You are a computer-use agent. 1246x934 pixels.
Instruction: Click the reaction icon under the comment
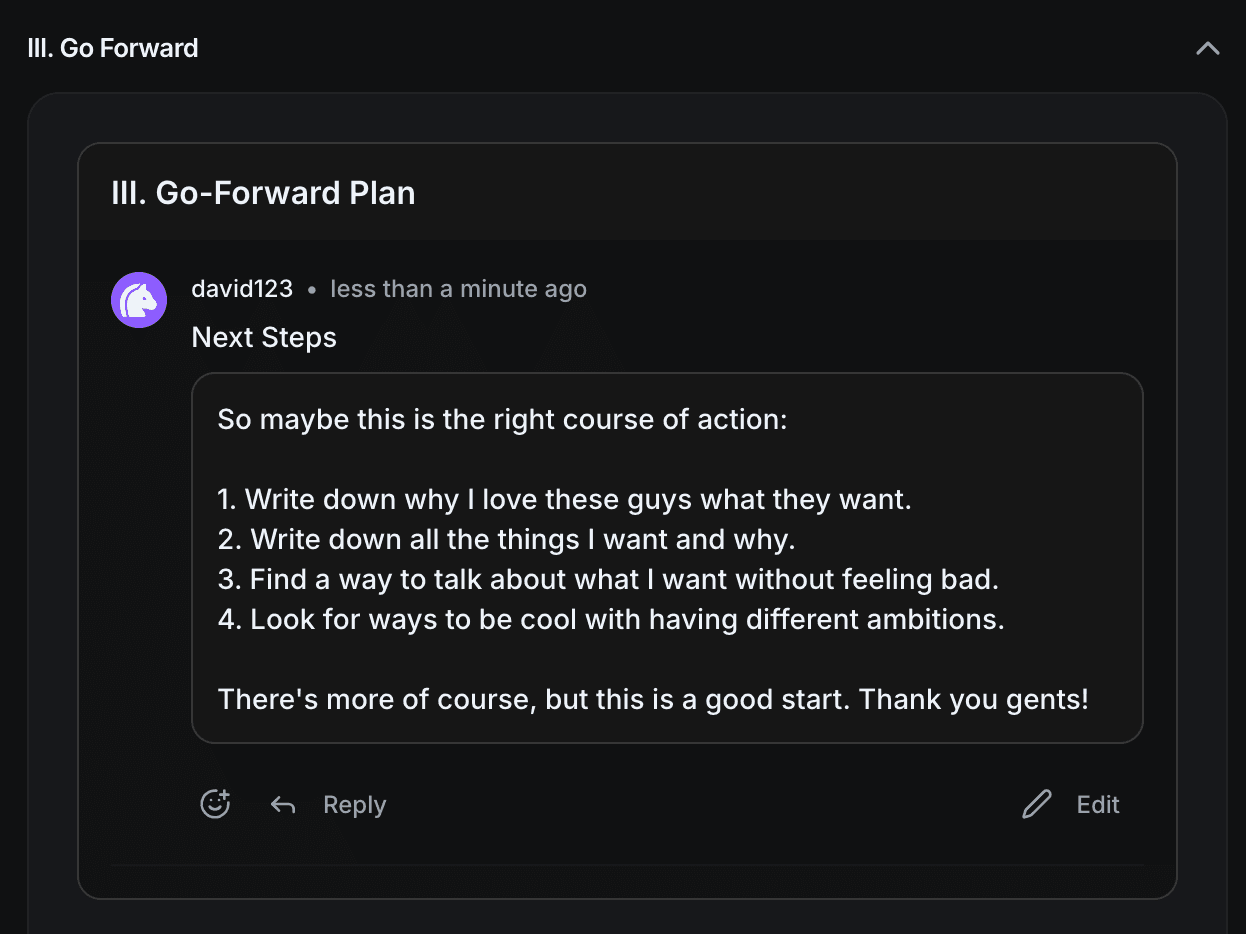[215, 803]
